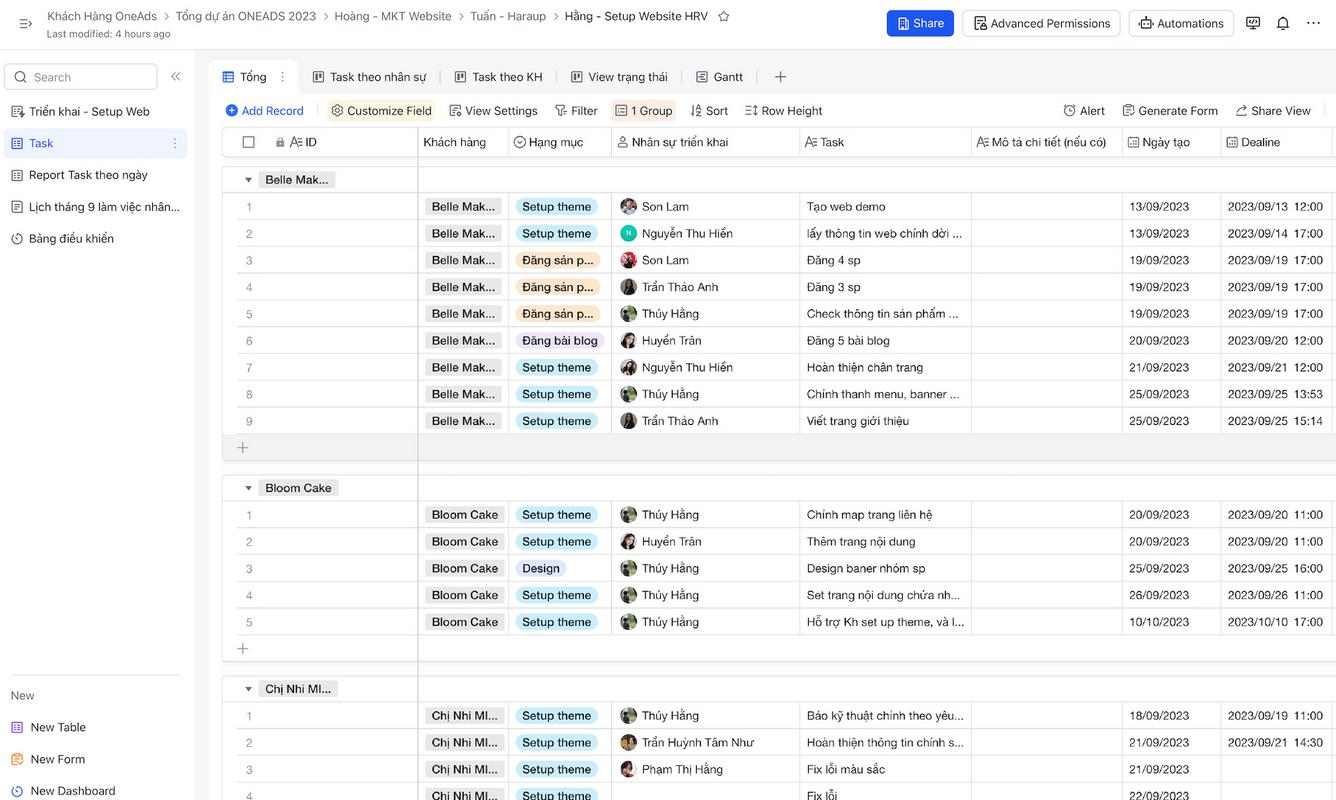Click task cell 'Design baner nhóm sp'
Viewport: 1336px width, 800px height.
click(885, 569)
